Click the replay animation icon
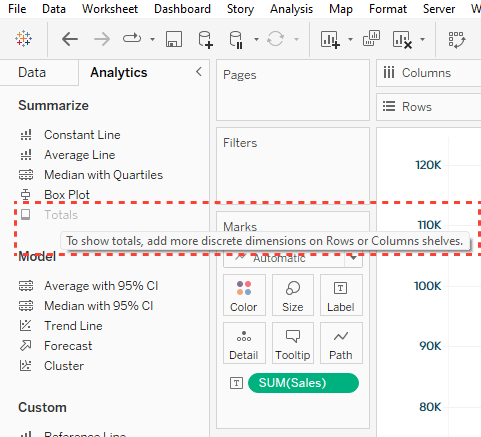This screenshot has height=437, width=481. point(132,38)
